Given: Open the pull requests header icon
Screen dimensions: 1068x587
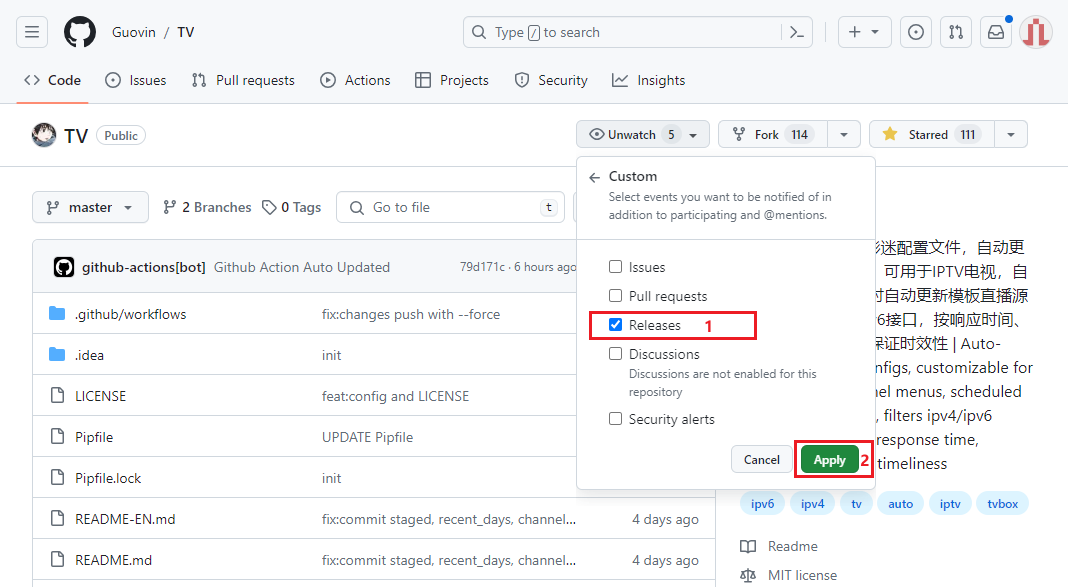Looking at the screenshot, I should [x=956, y=32].
